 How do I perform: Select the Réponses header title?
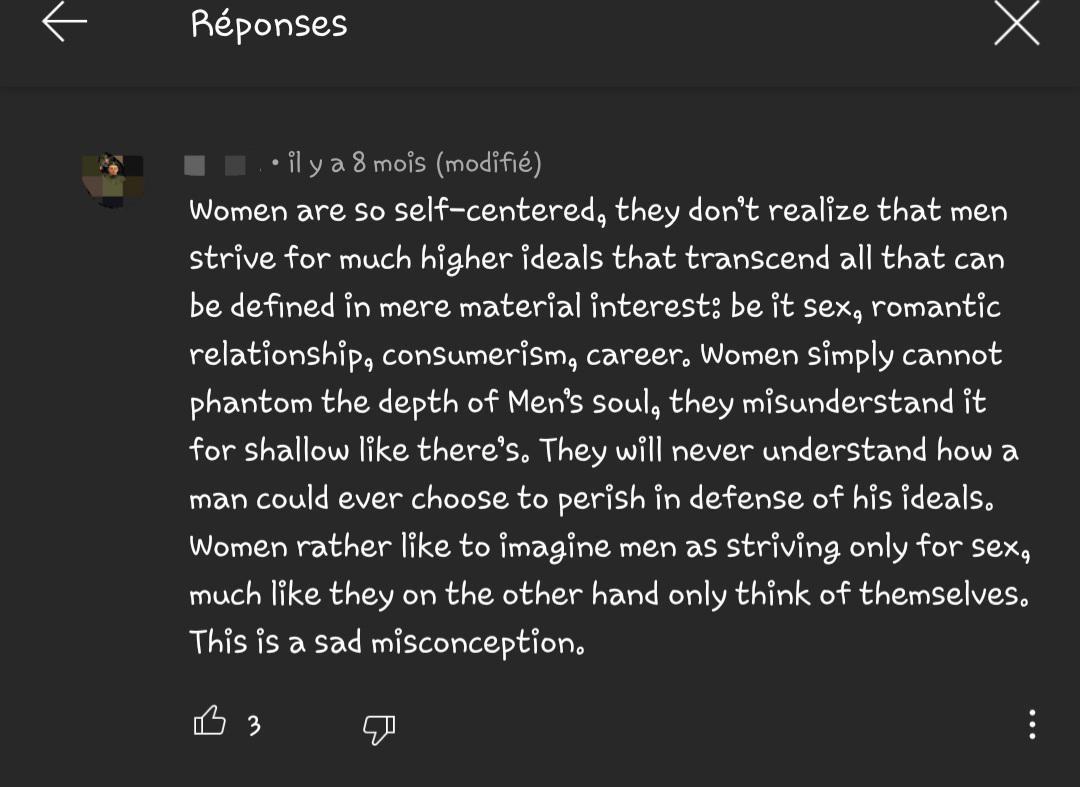coord(268,23)
